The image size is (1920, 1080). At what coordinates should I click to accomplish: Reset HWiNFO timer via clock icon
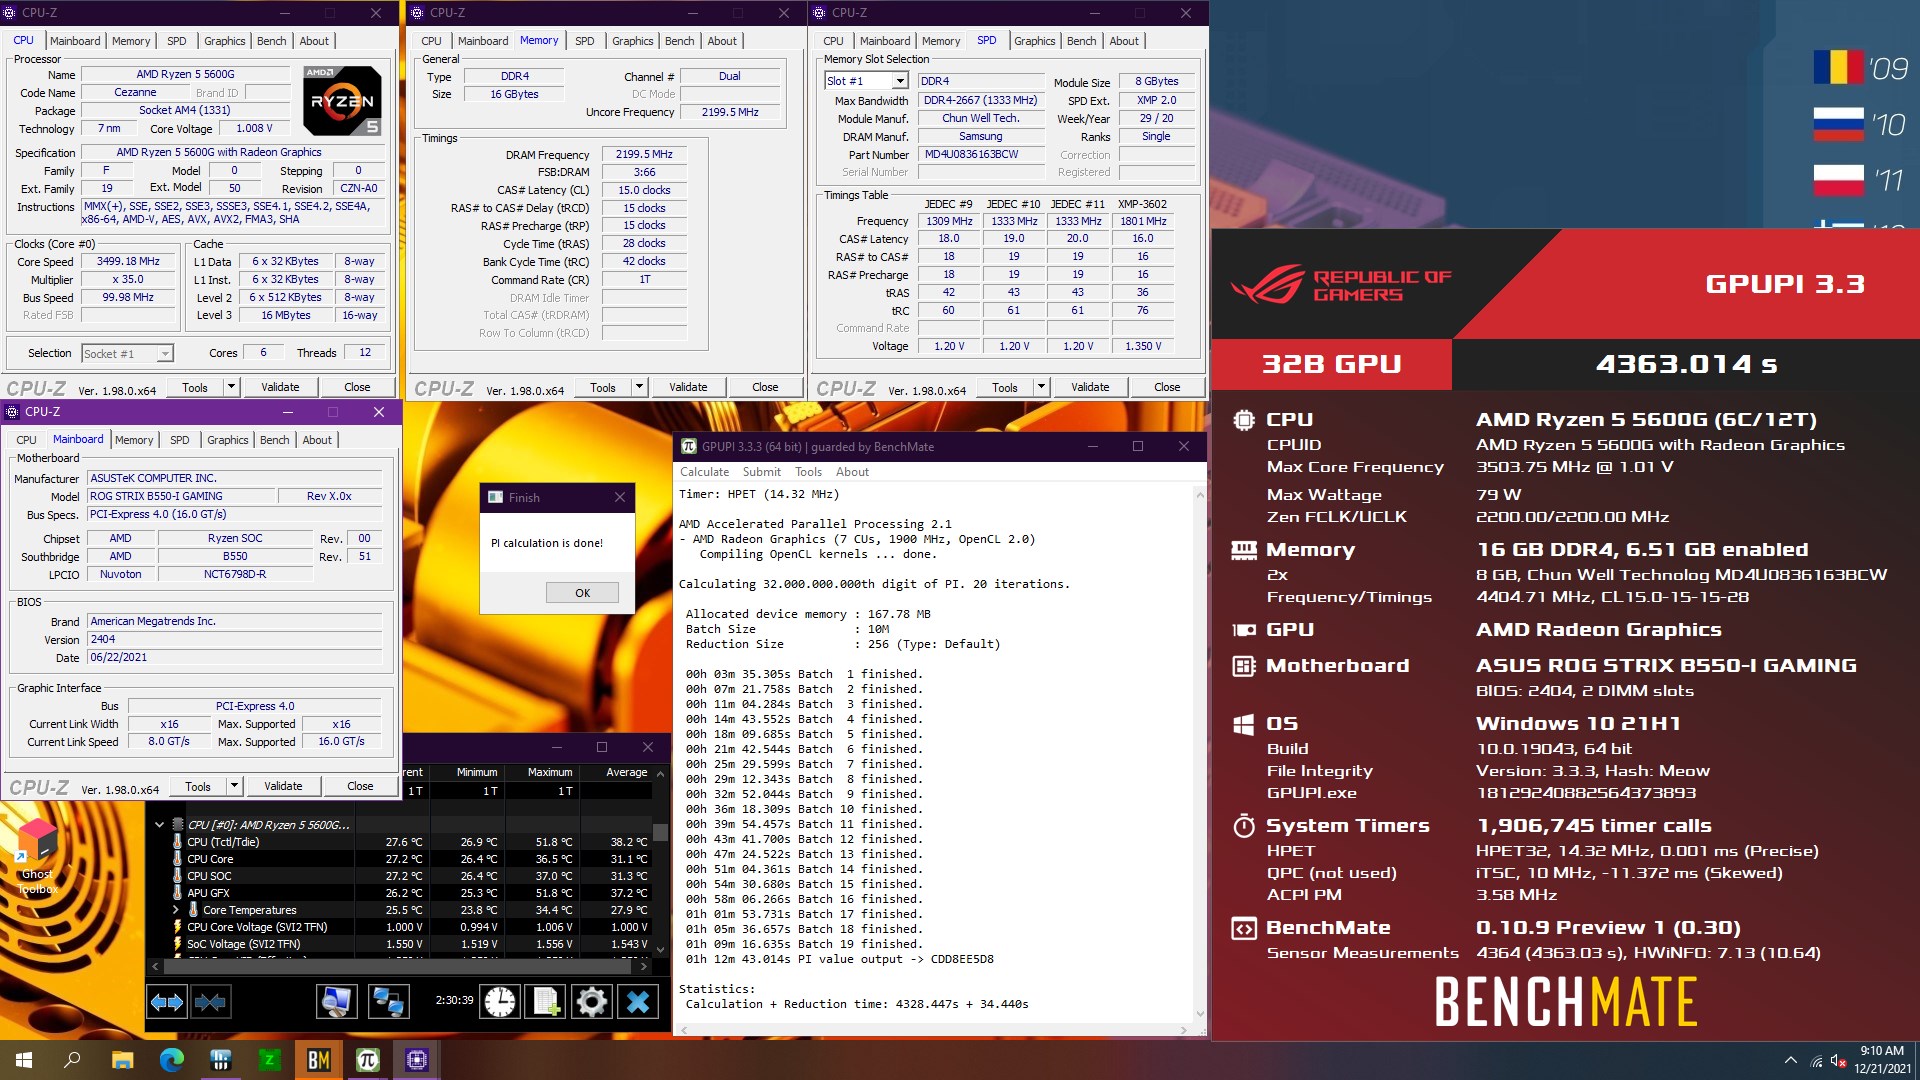click(499, 1001)
